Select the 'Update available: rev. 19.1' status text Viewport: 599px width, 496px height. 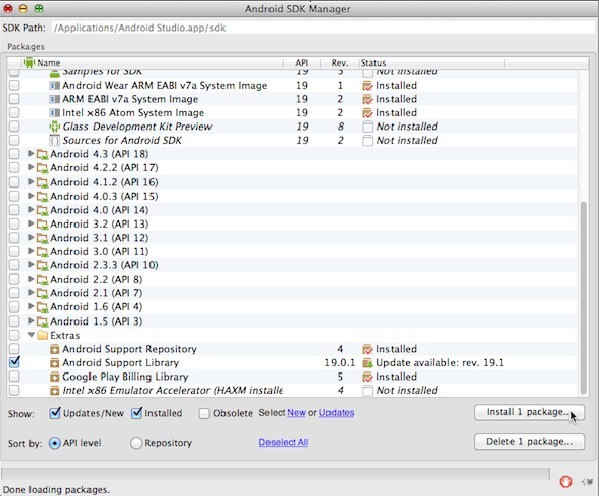[440, 363]
